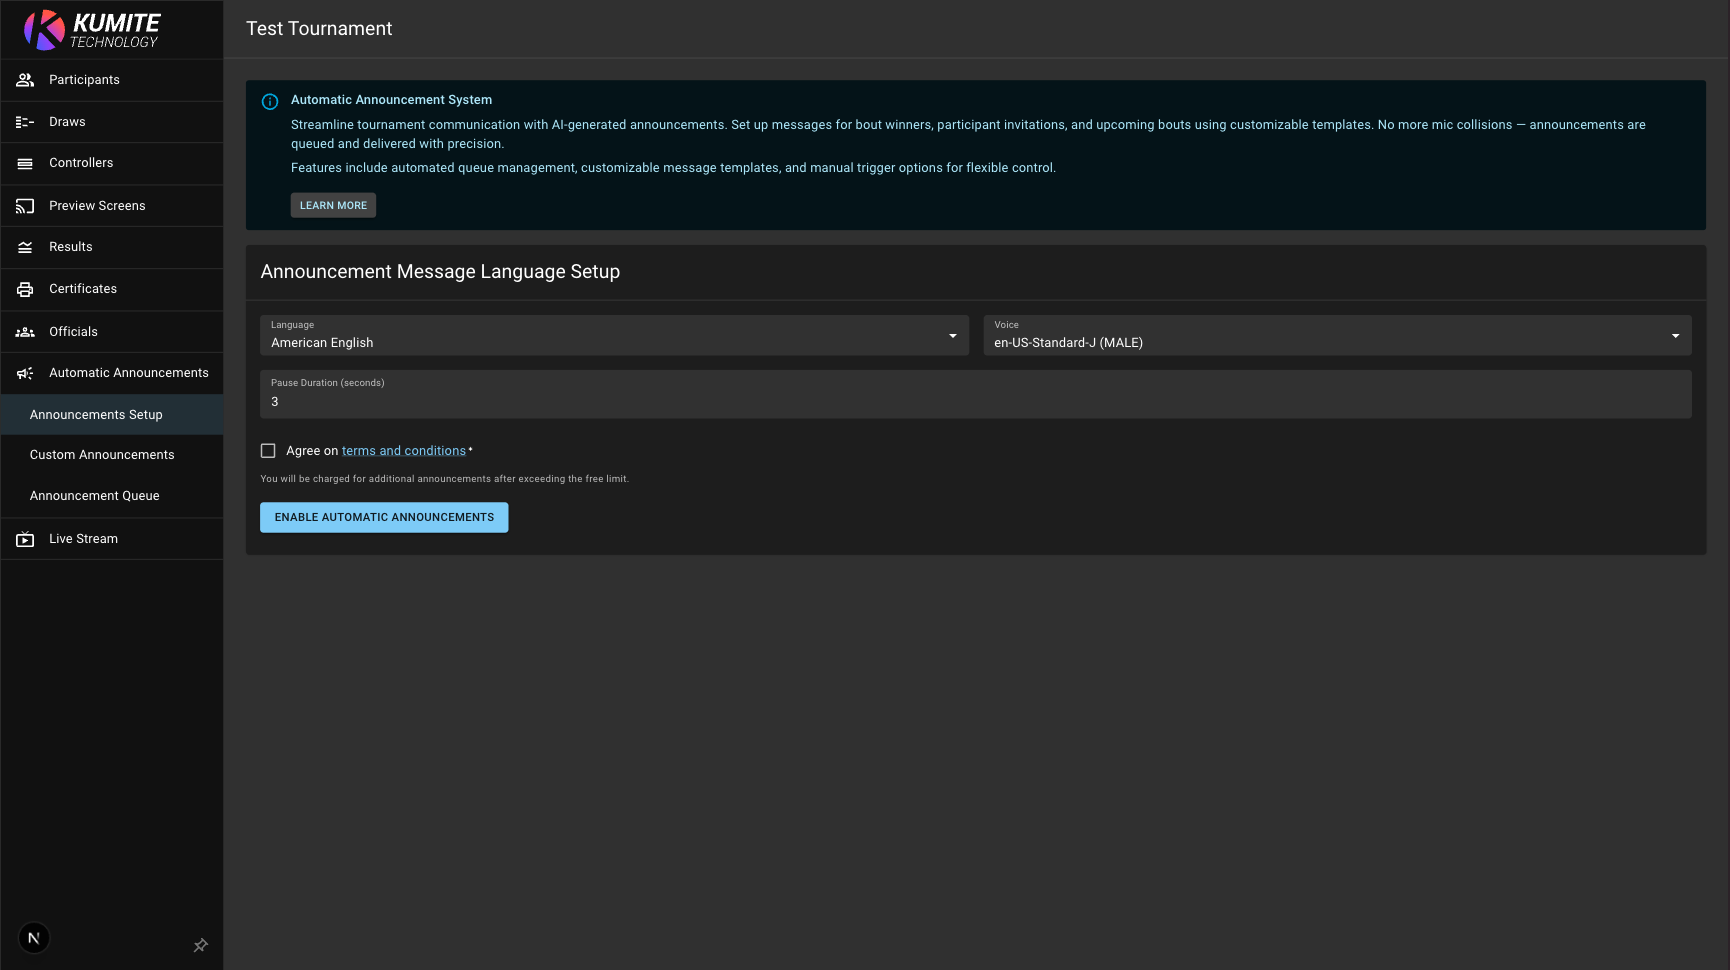Click the Automatic Announcements megaphone icon
This screenshot has width=1730, height=970.
(25, 373)
